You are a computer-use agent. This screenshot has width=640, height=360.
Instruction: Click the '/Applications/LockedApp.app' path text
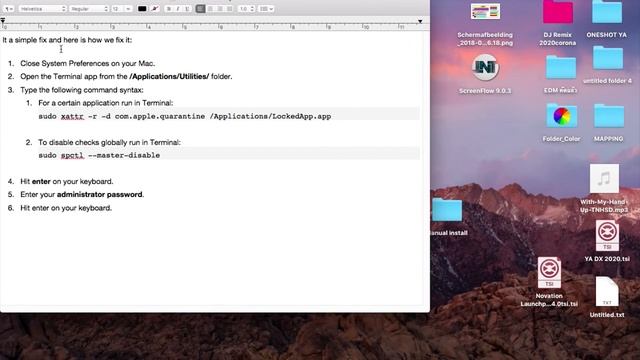(270, 116)
